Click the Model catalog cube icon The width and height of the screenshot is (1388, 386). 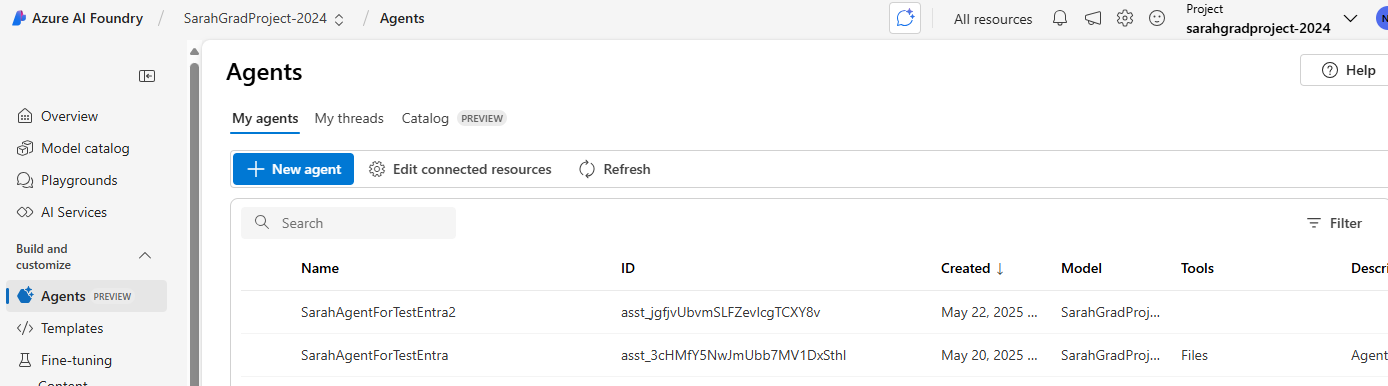coord(25,148)
